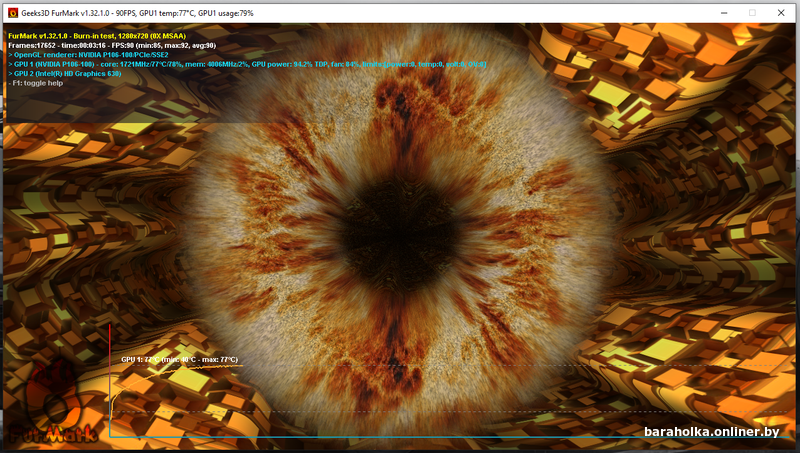Click the dark center of the furry ring
The width and height of the screenshot is (800, 453).
tap(398, 225)
